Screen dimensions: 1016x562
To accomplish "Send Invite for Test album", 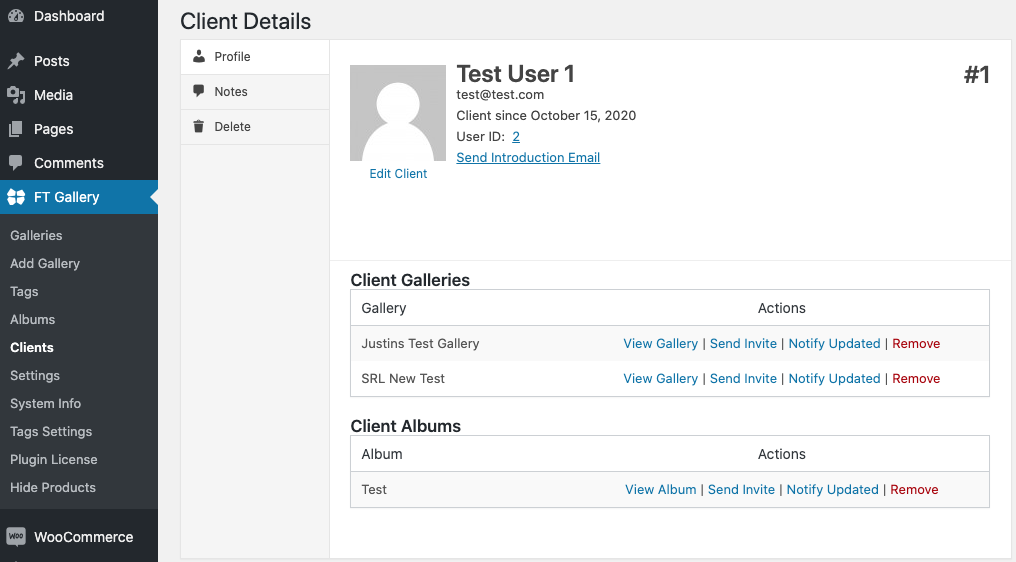I will pyautogui.click(x=741, y=489).
